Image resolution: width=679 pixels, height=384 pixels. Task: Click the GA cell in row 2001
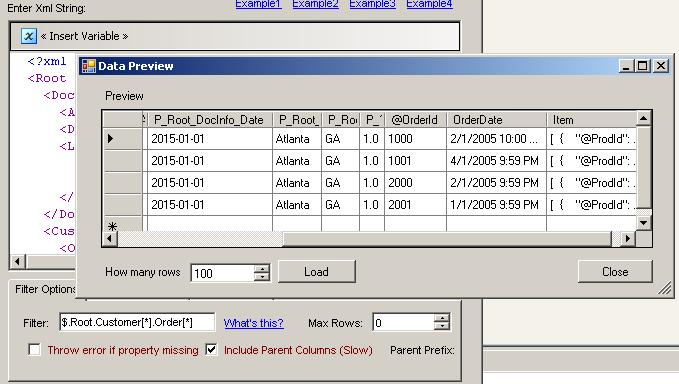340,204
